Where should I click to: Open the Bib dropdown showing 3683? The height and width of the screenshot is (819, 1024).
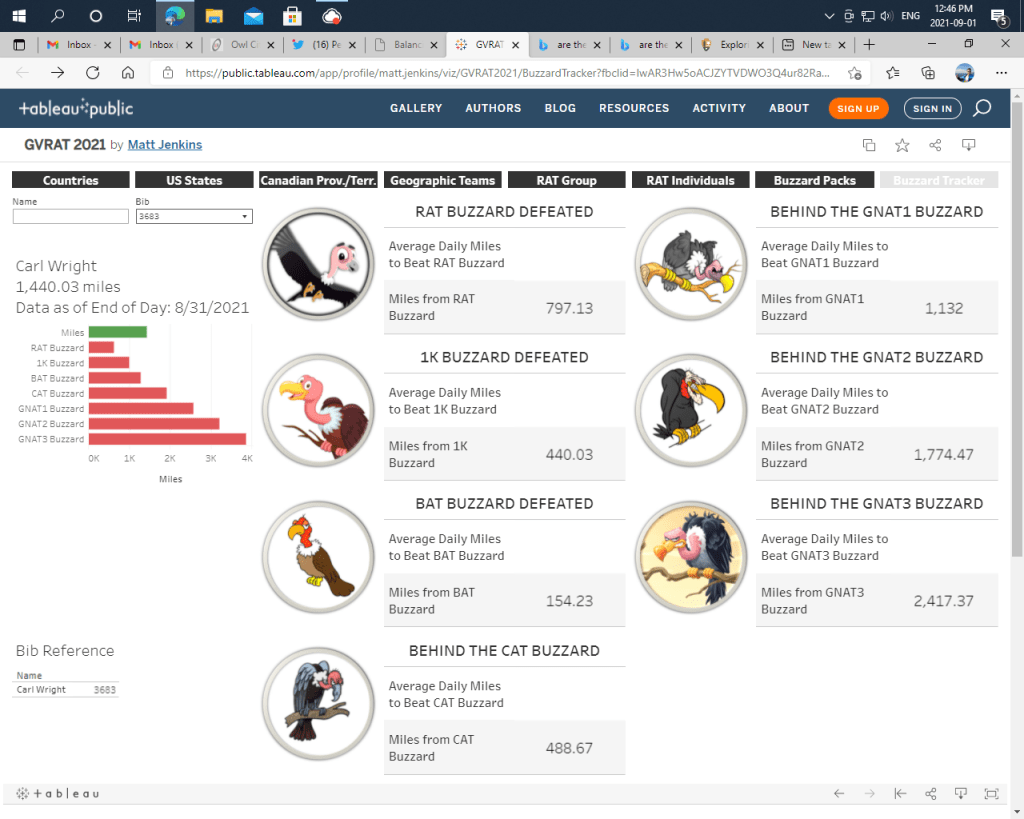pyautogui.click(x=193, y=216)
